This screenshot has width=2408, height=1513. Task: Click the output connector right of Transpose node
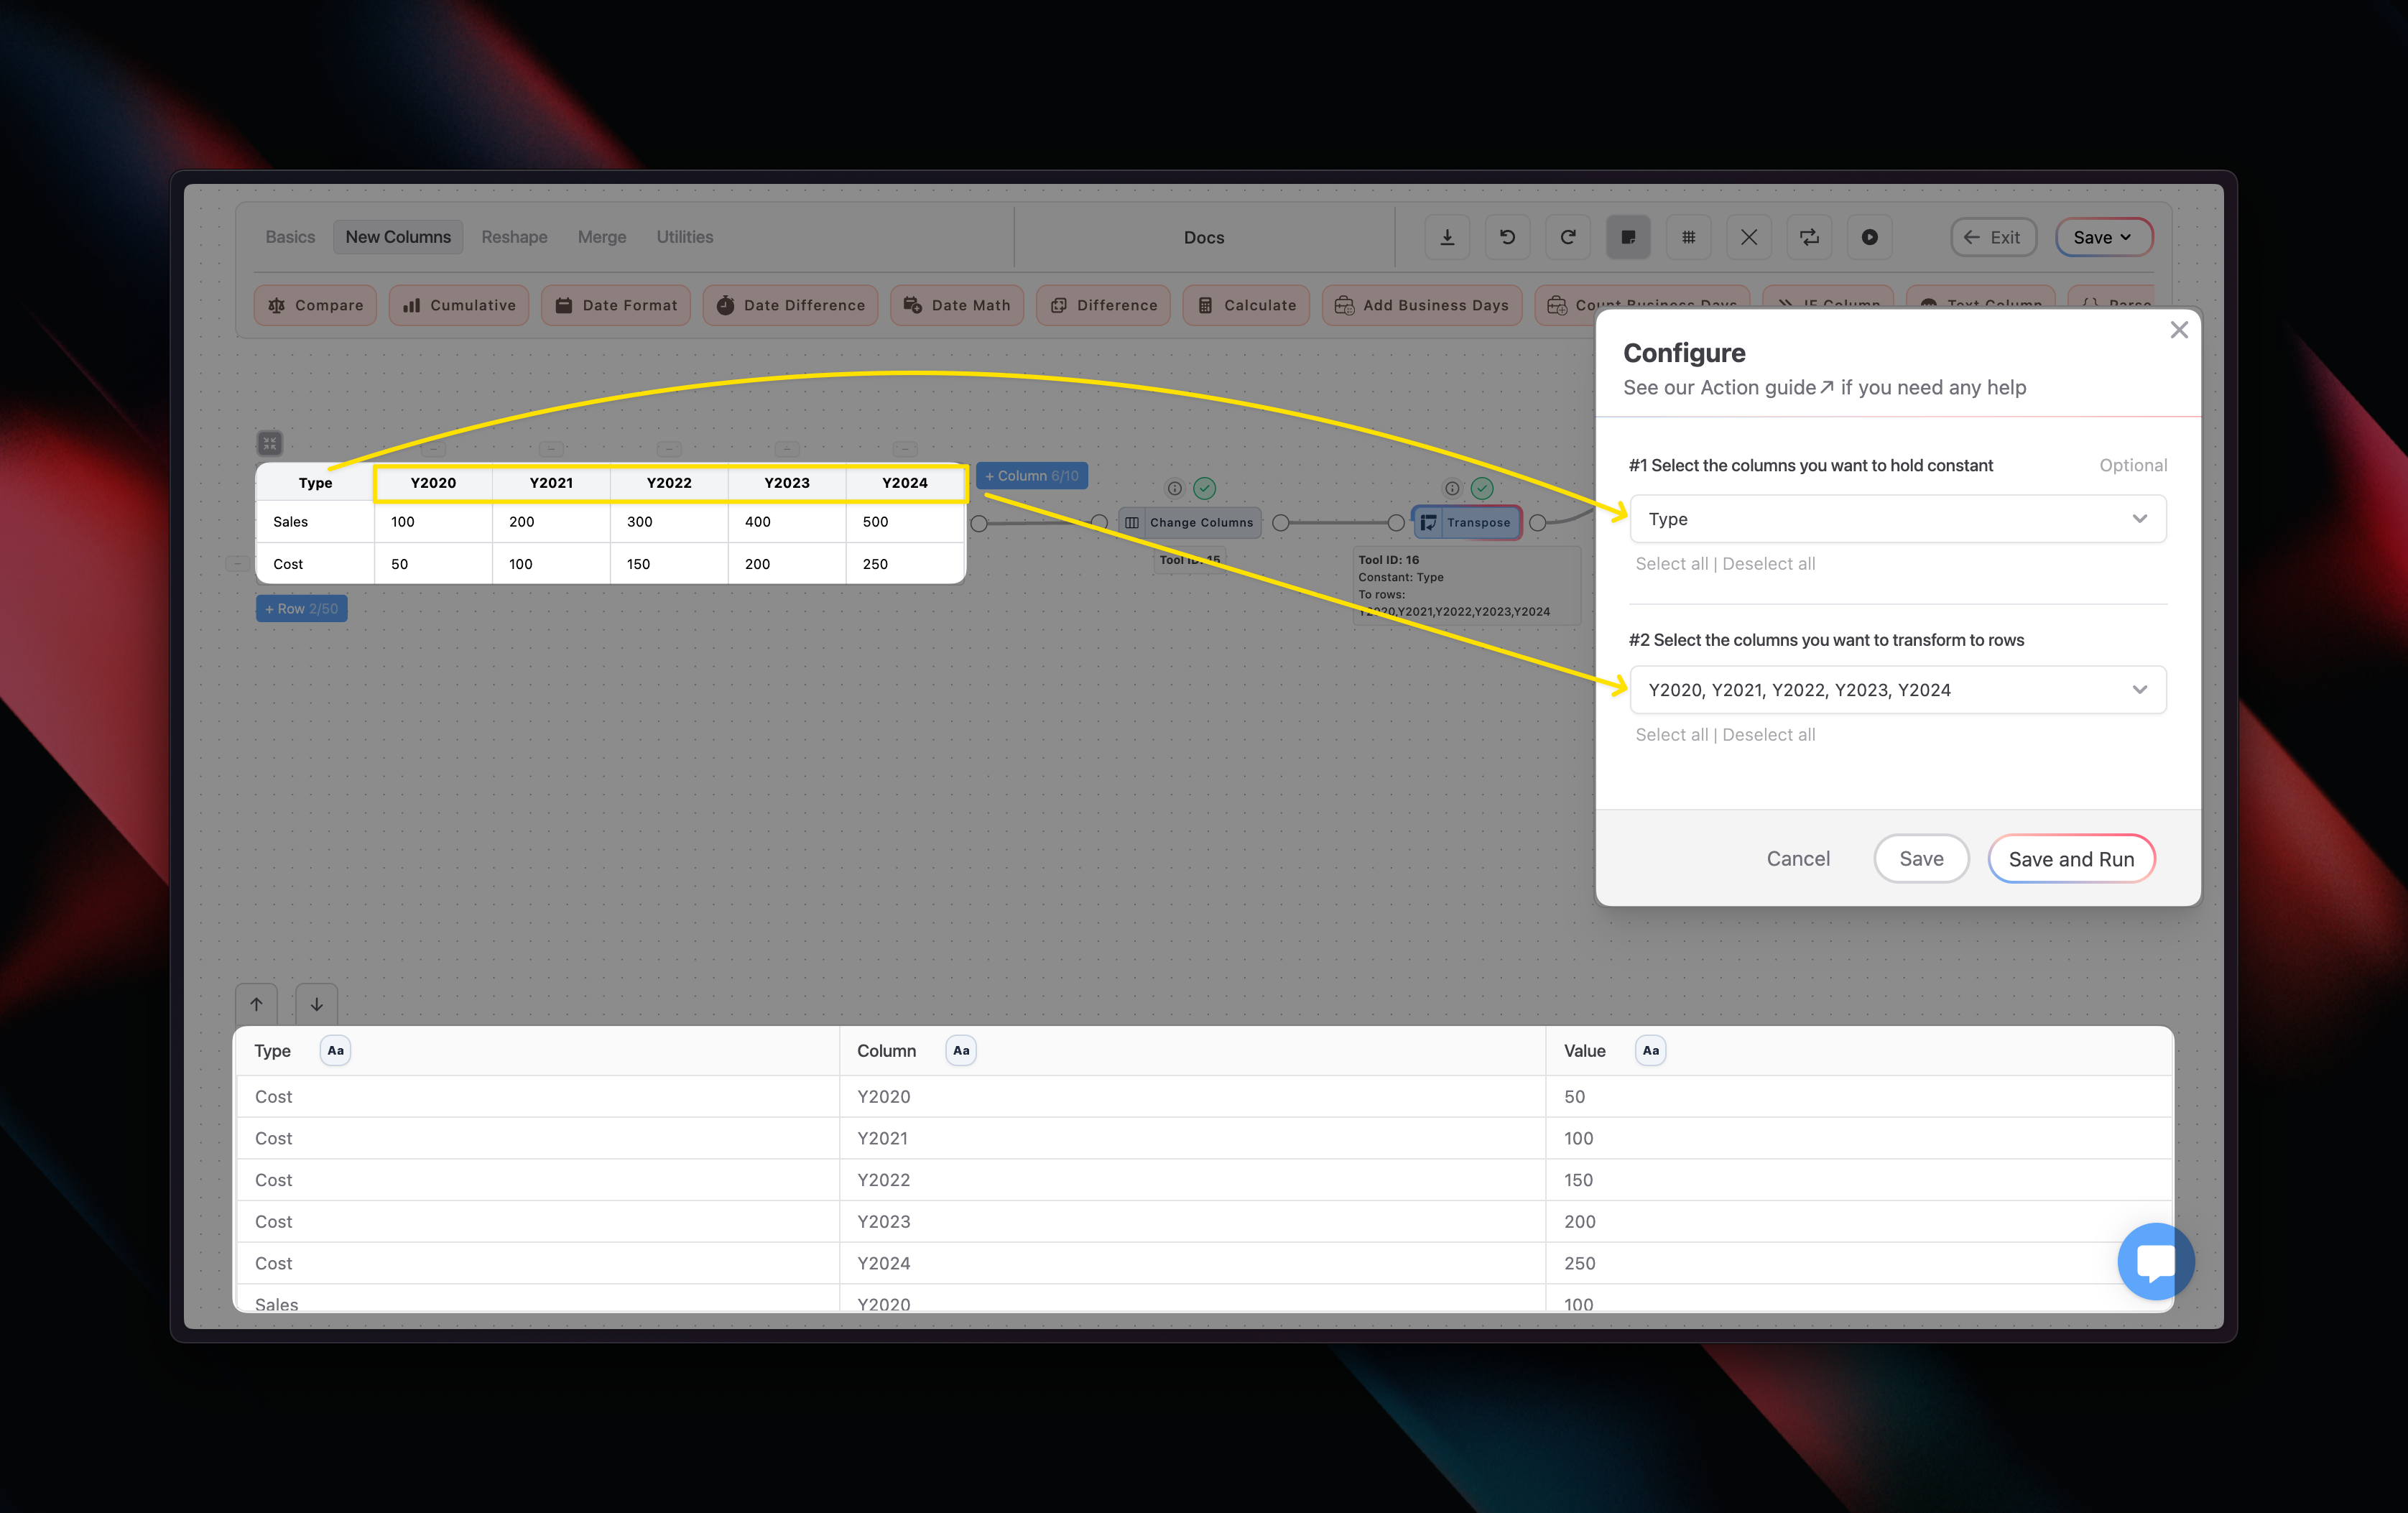[x=1538, y=523]
